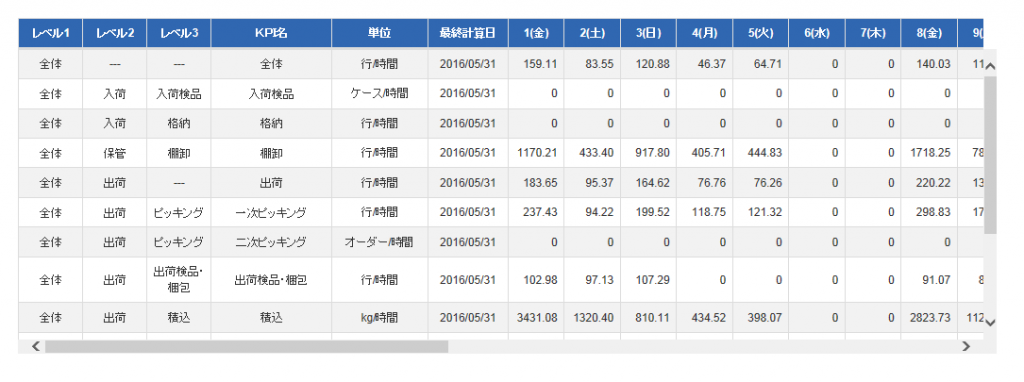Click the 出荷 KPI name cell
This screenshot has height=382, width=1024.
point(271,183)
